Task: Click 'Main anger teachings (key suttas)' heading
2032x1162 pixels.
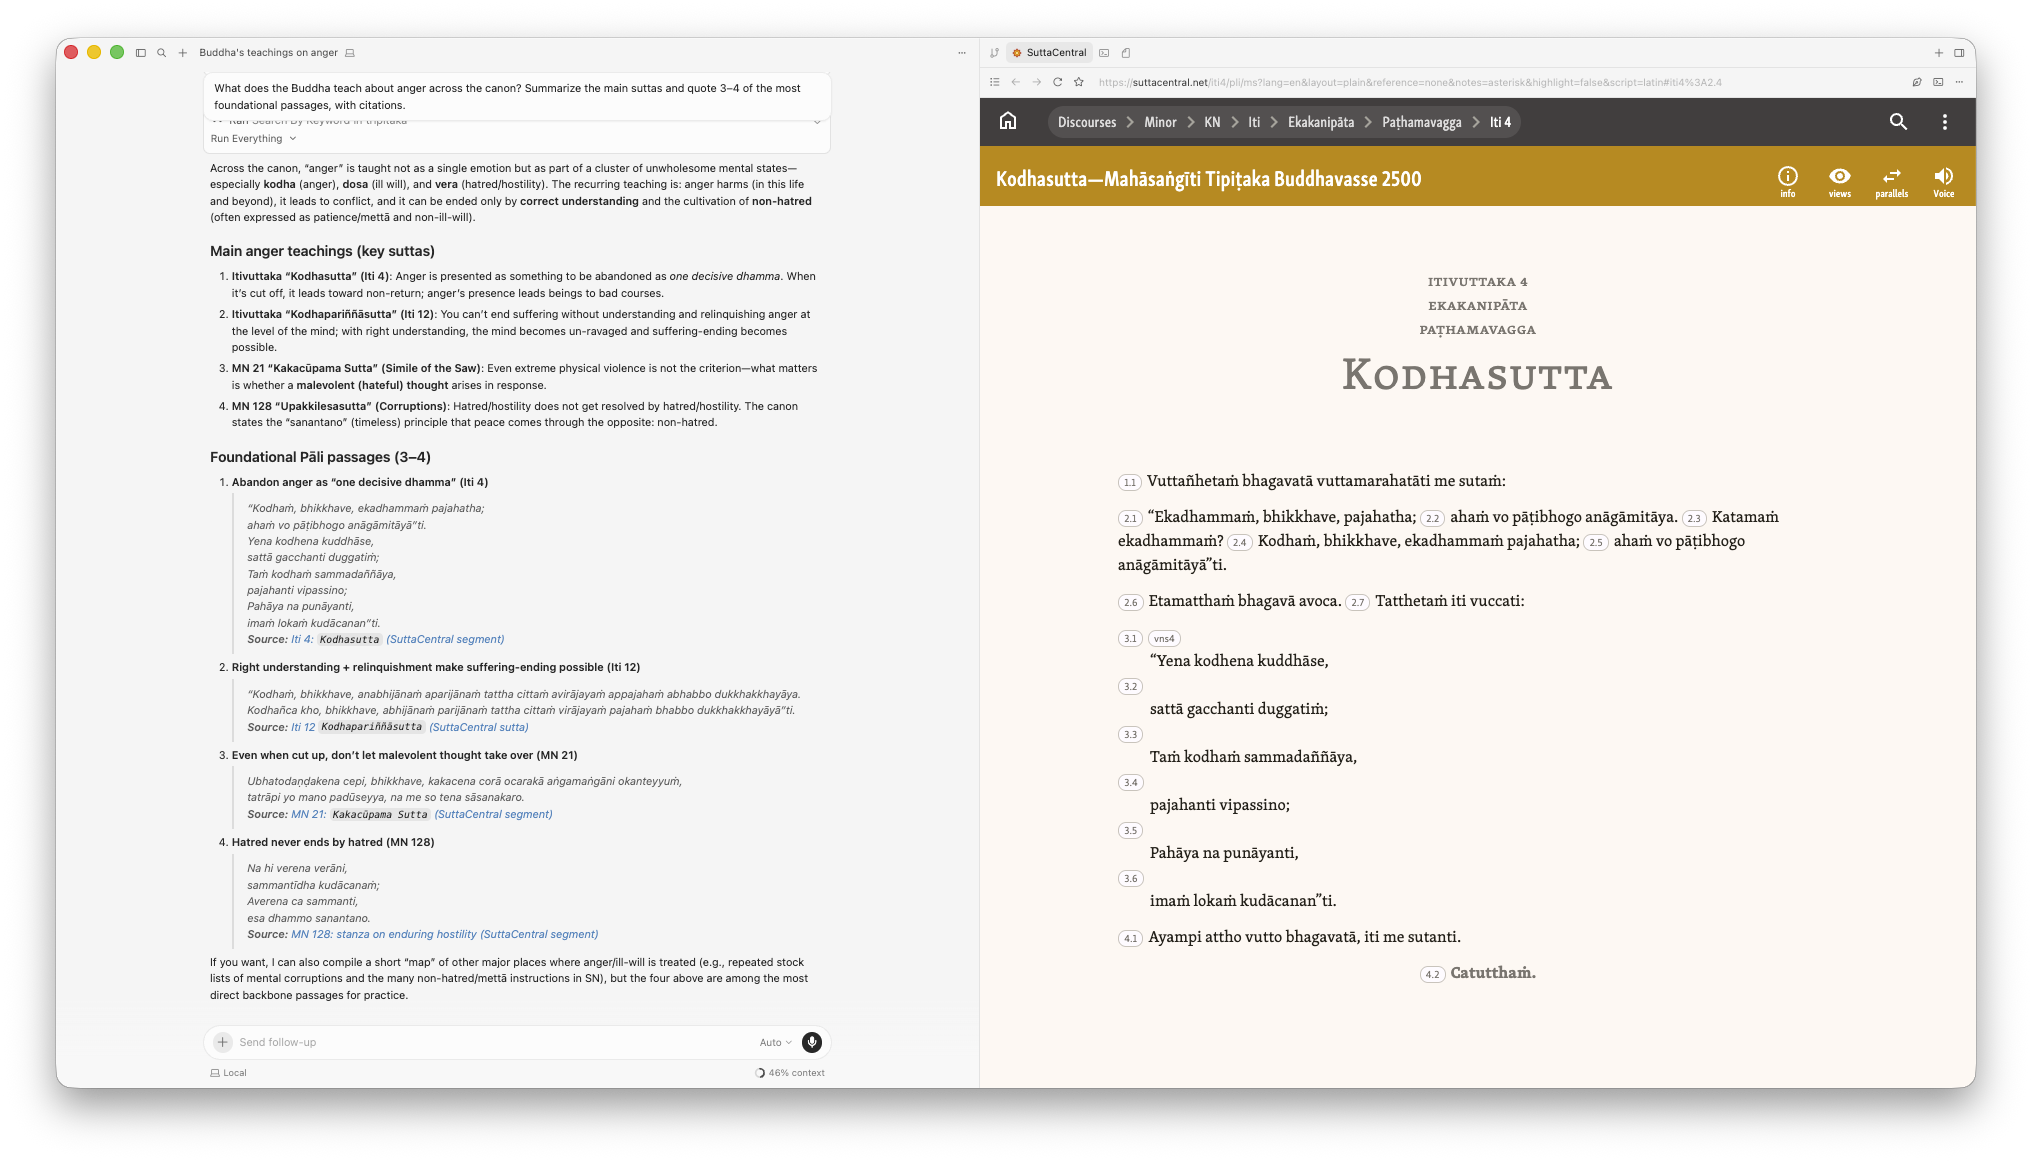Action: (x=322, y=251)
